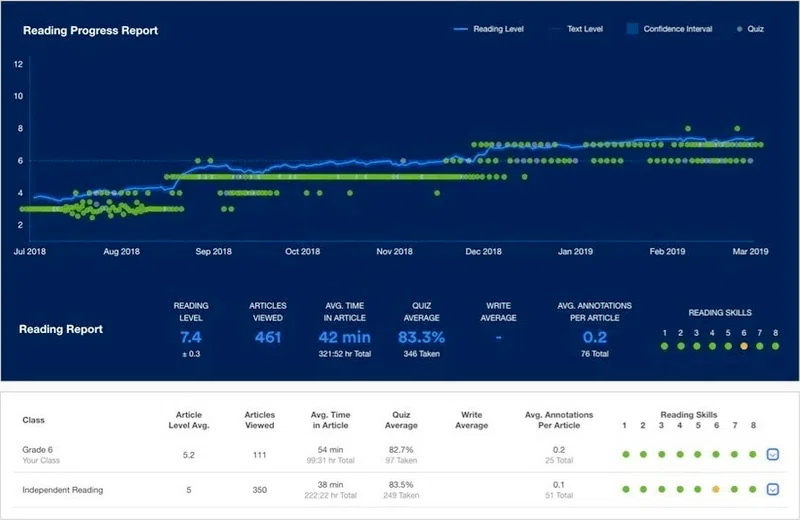The image size is (800, 520).
Task: Click Independent Reading row yellow skill 6 dot
Action: click(716, 489)
